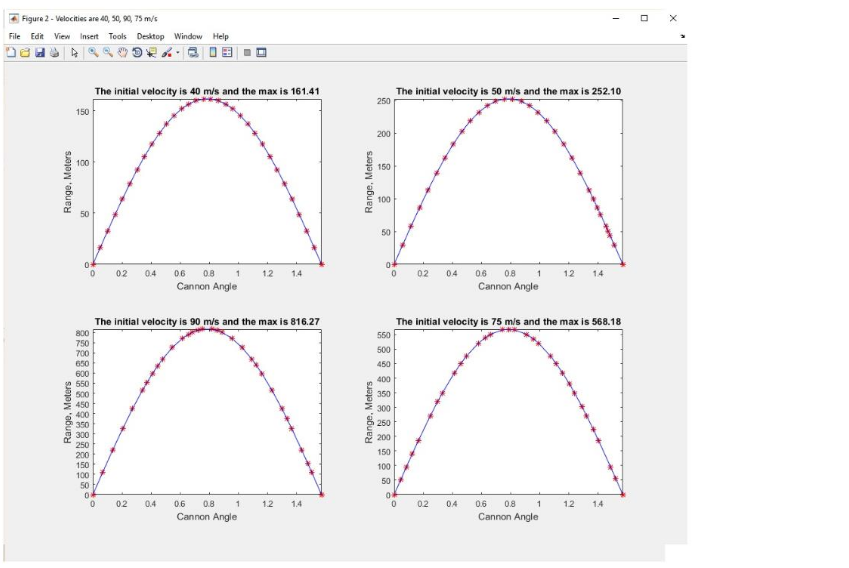849x568 pixels.
Task: Open the Edit menu
Action: pos(37,36)
